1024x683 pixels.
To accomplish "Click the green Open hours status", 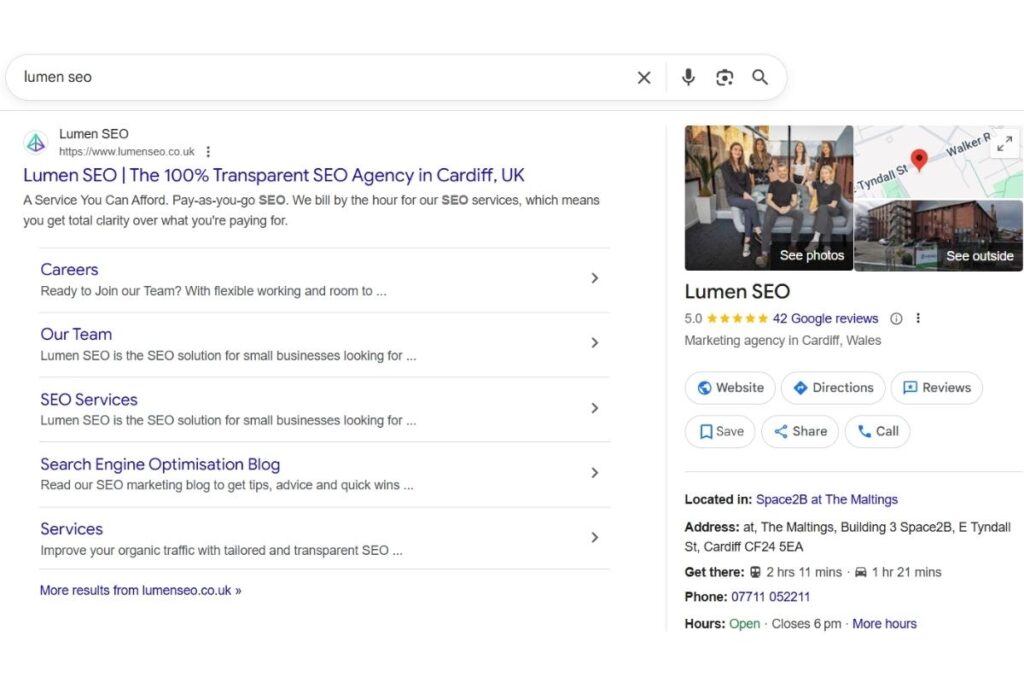I will coord(744,624).
